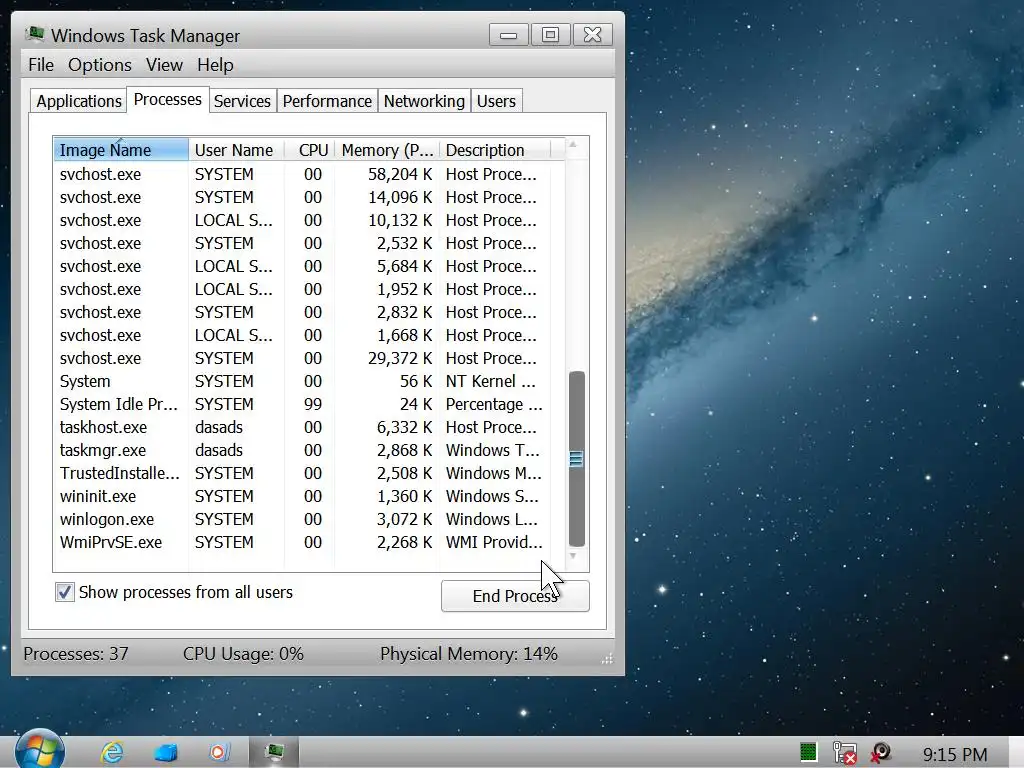Switch to the Applications tab

coord(78,101)
